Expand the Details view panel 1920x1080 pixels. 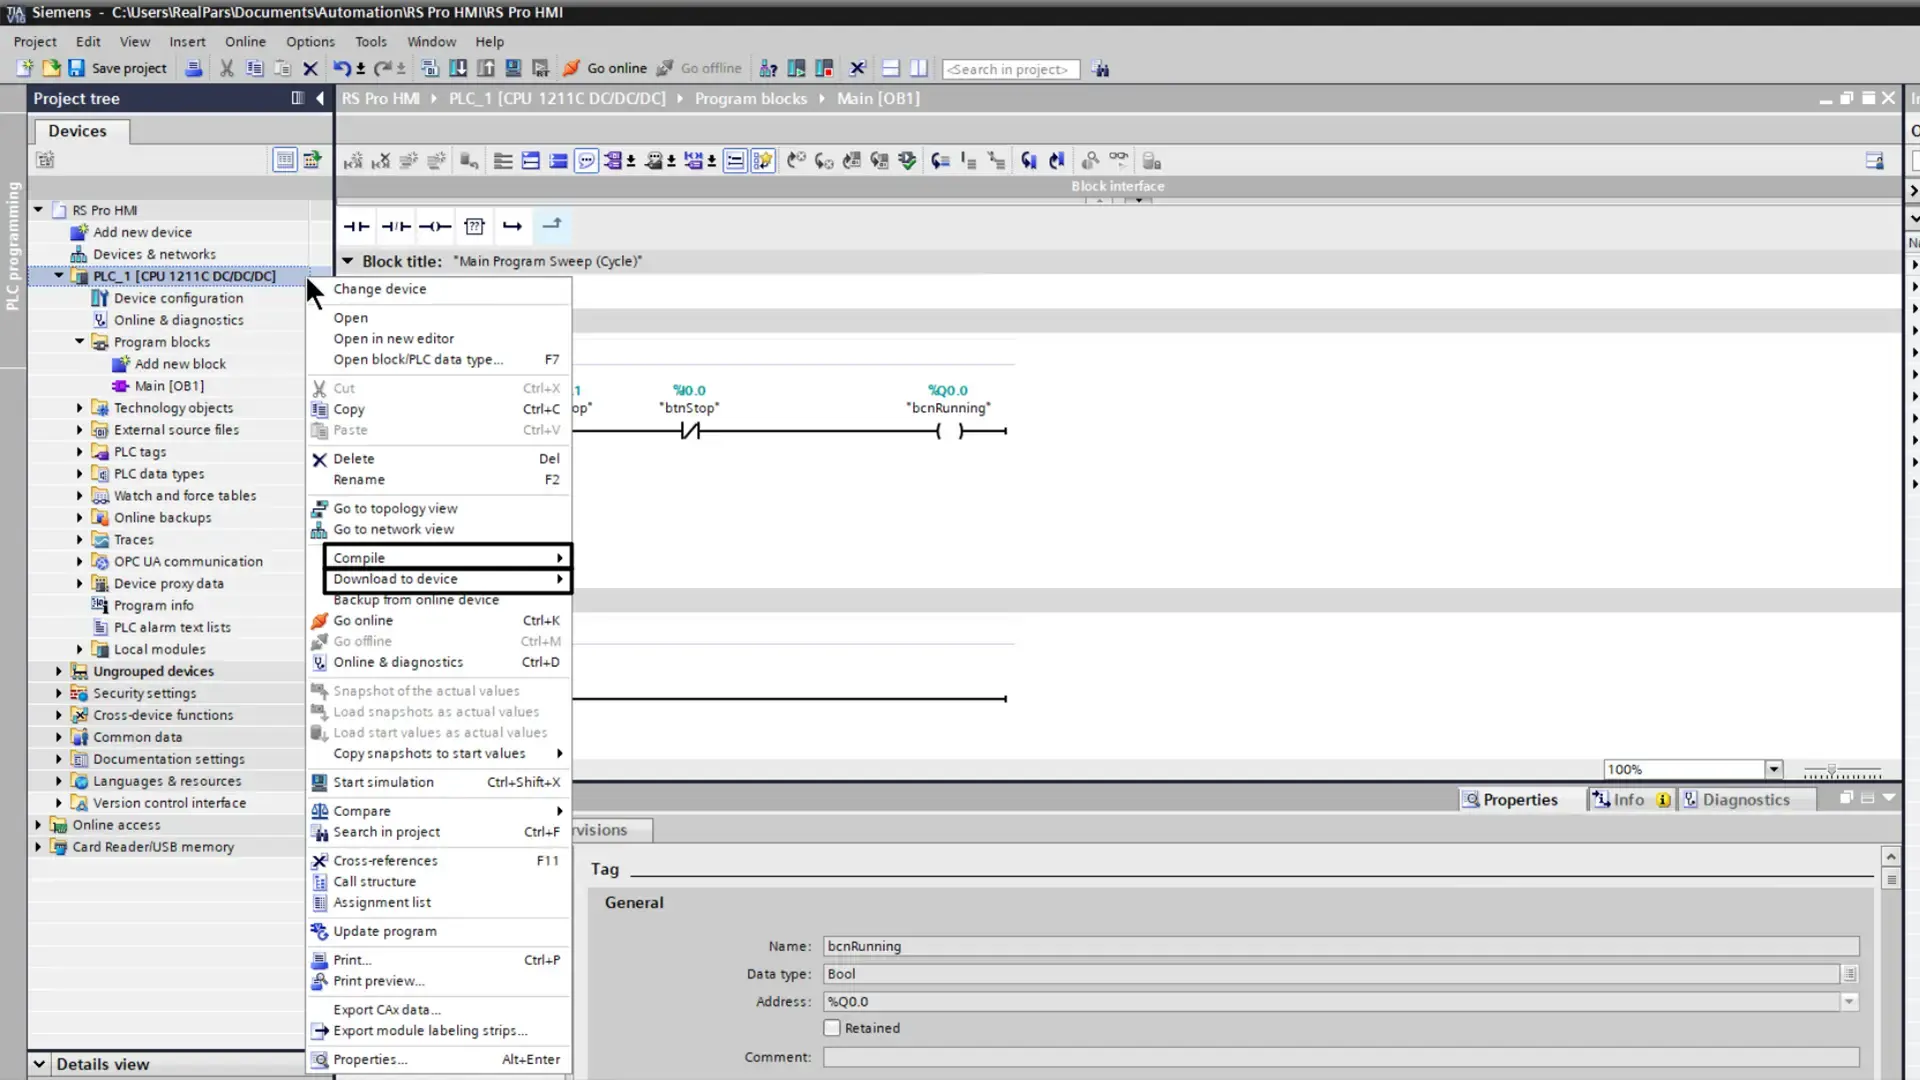click(x=39, y=1064)
